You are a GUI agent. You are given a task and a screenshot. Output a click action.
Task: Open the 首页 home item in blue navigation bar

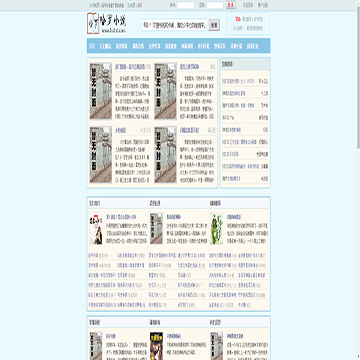click(92, 46)
